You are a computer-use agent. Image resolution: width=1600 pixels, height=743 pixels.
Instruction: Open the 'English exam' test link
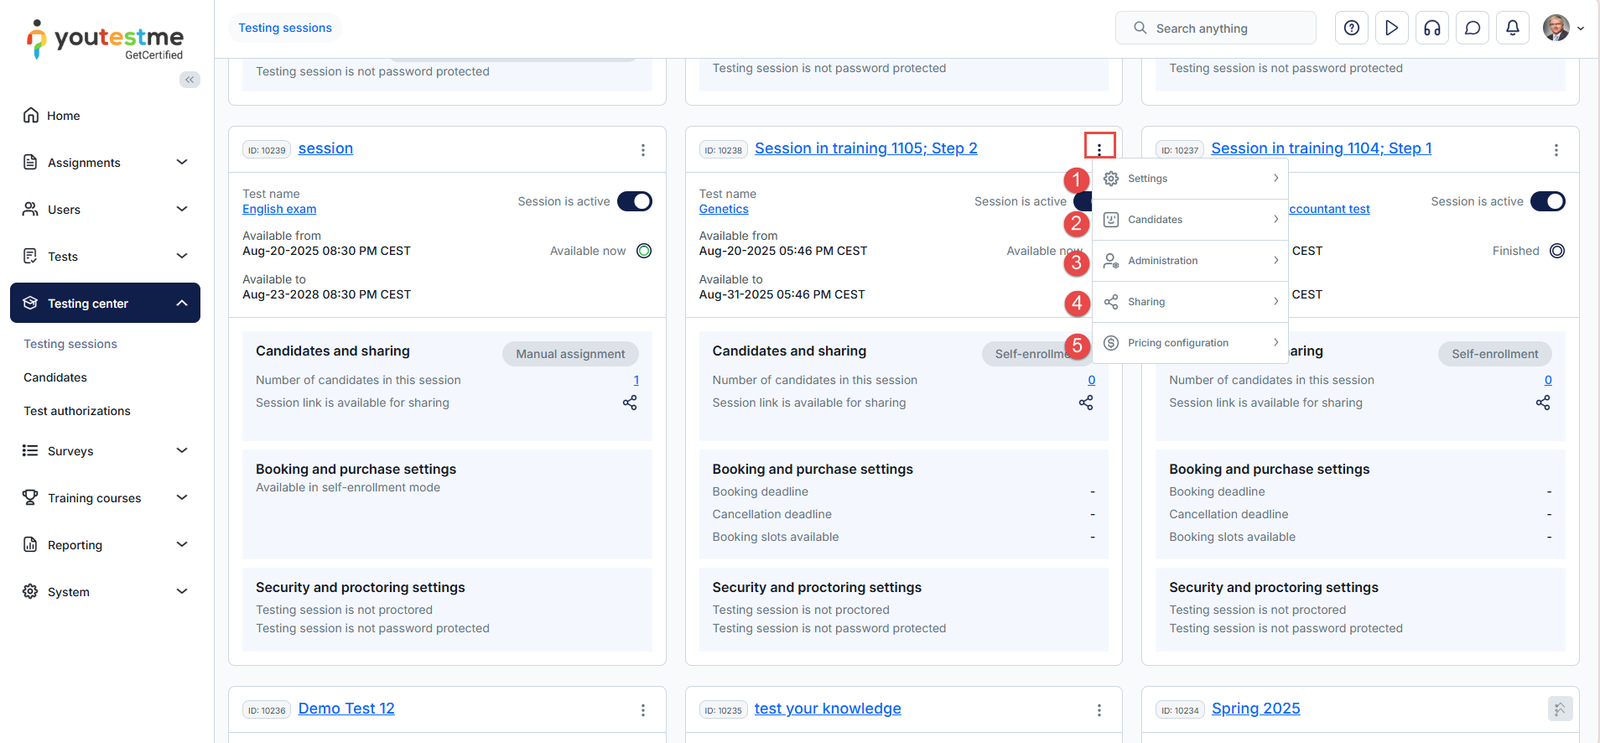279,209
